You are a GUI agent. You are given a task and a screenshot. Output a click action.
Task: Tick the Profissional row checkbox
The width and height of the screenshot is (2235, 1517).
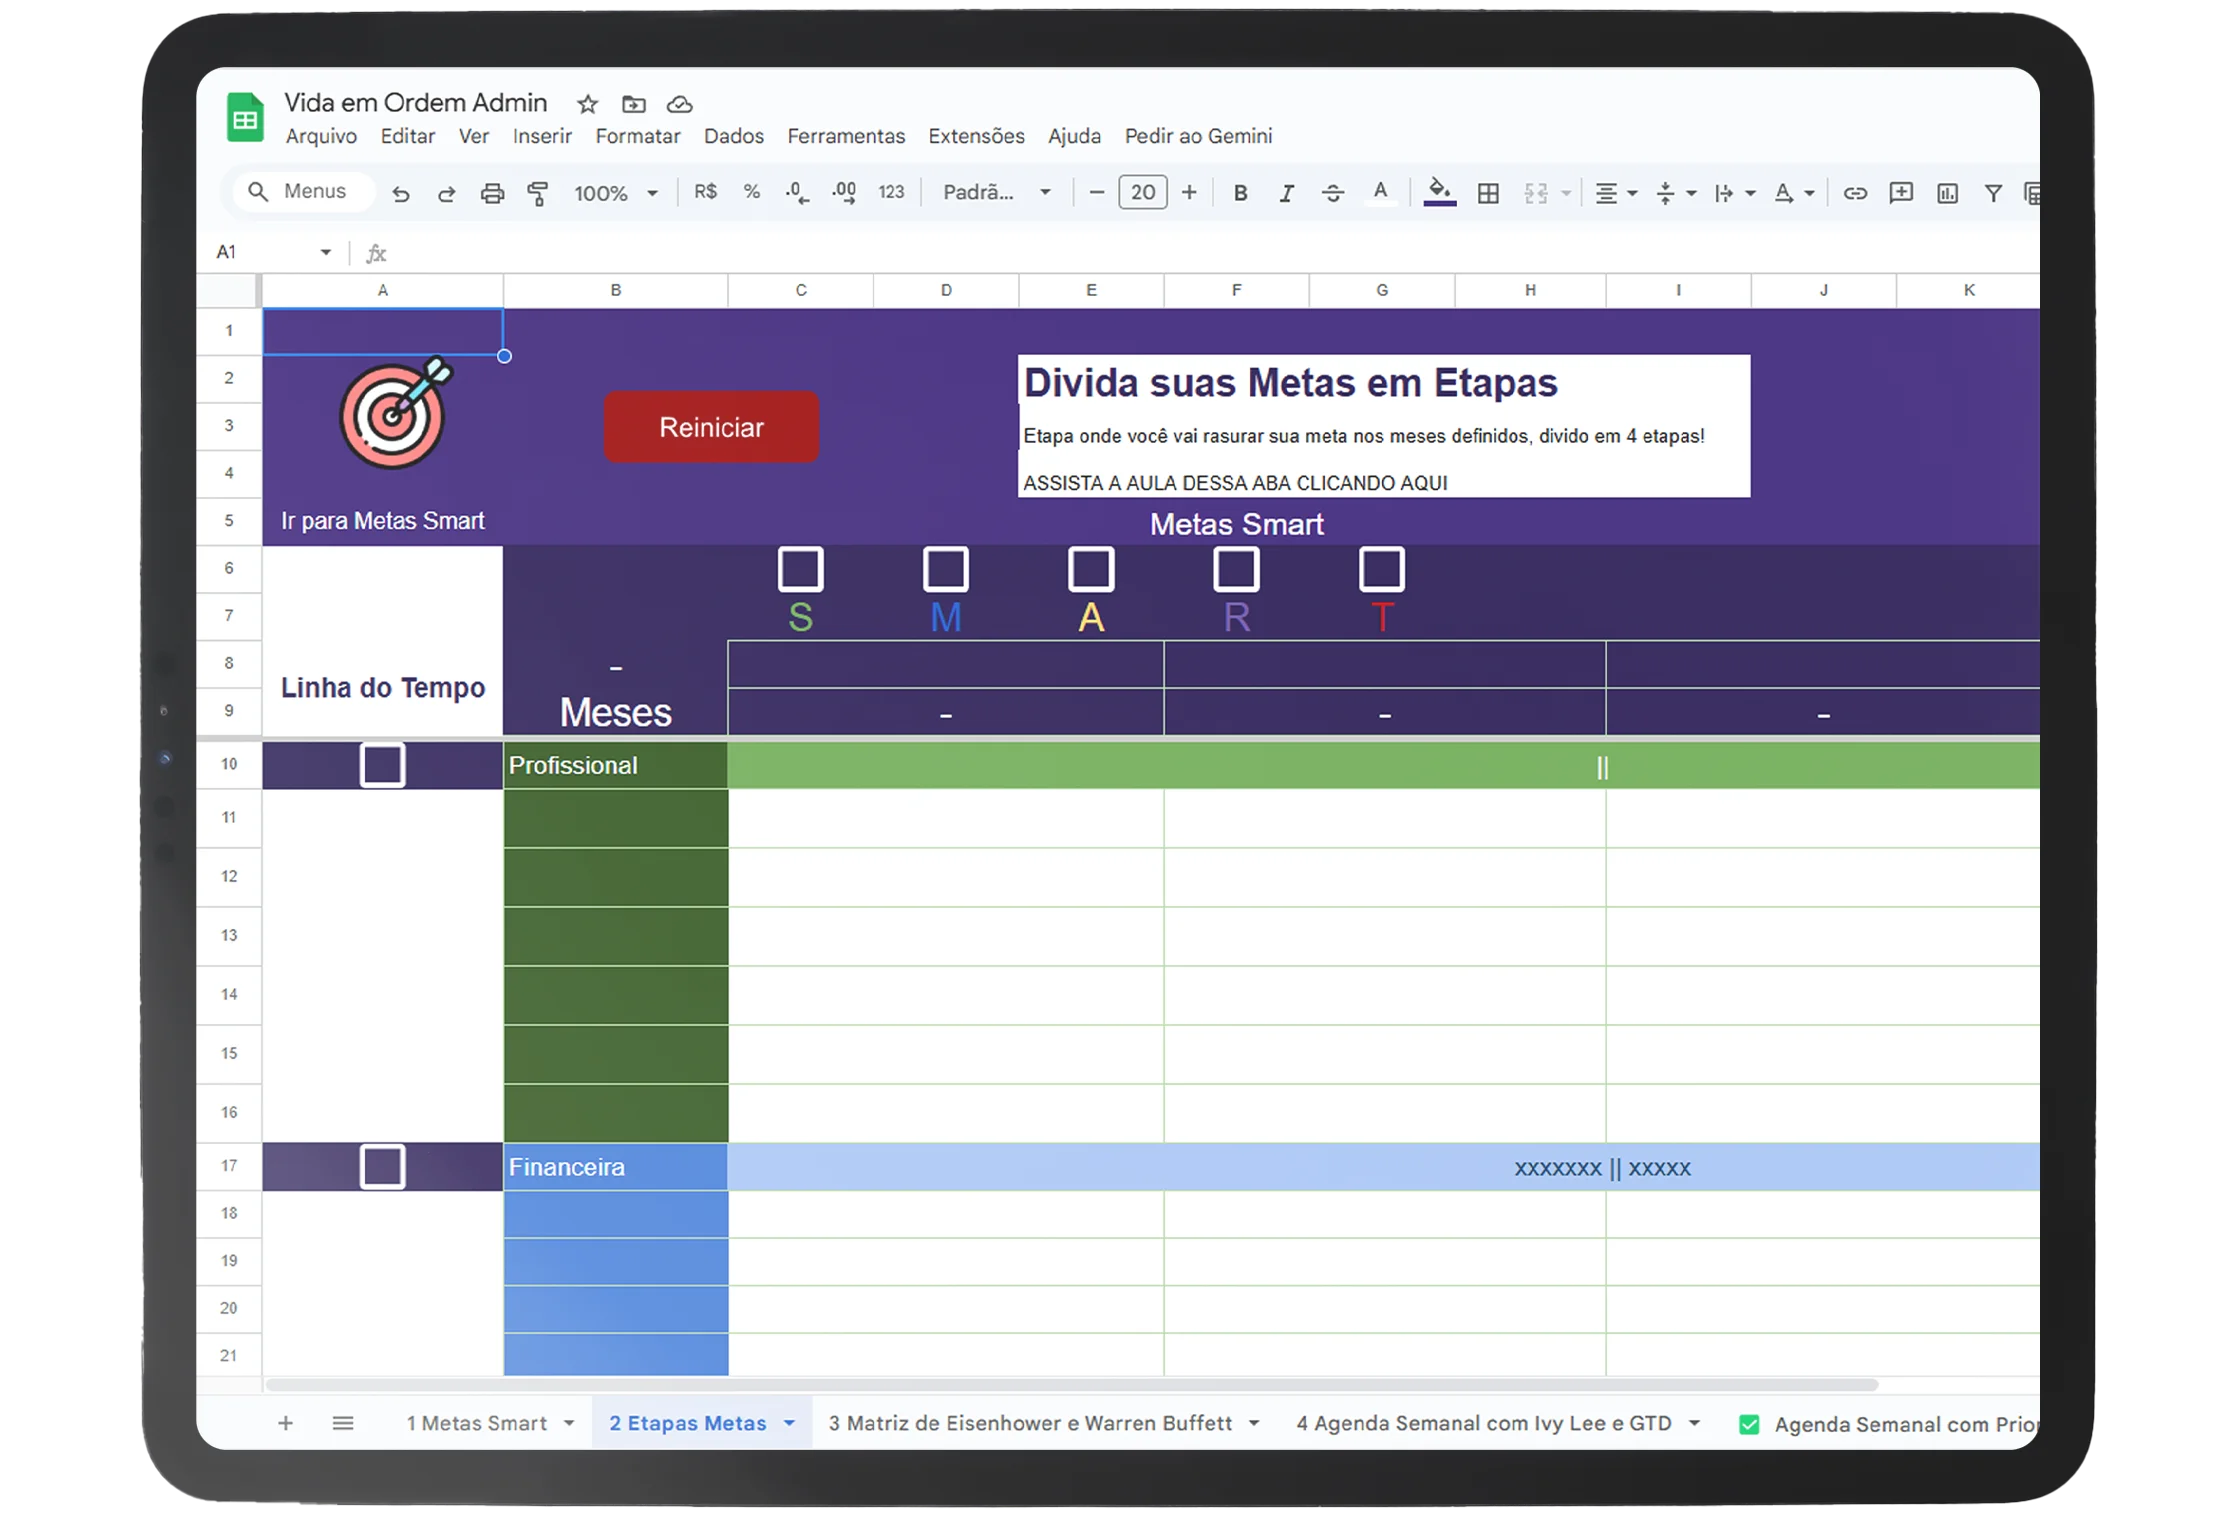382,765
